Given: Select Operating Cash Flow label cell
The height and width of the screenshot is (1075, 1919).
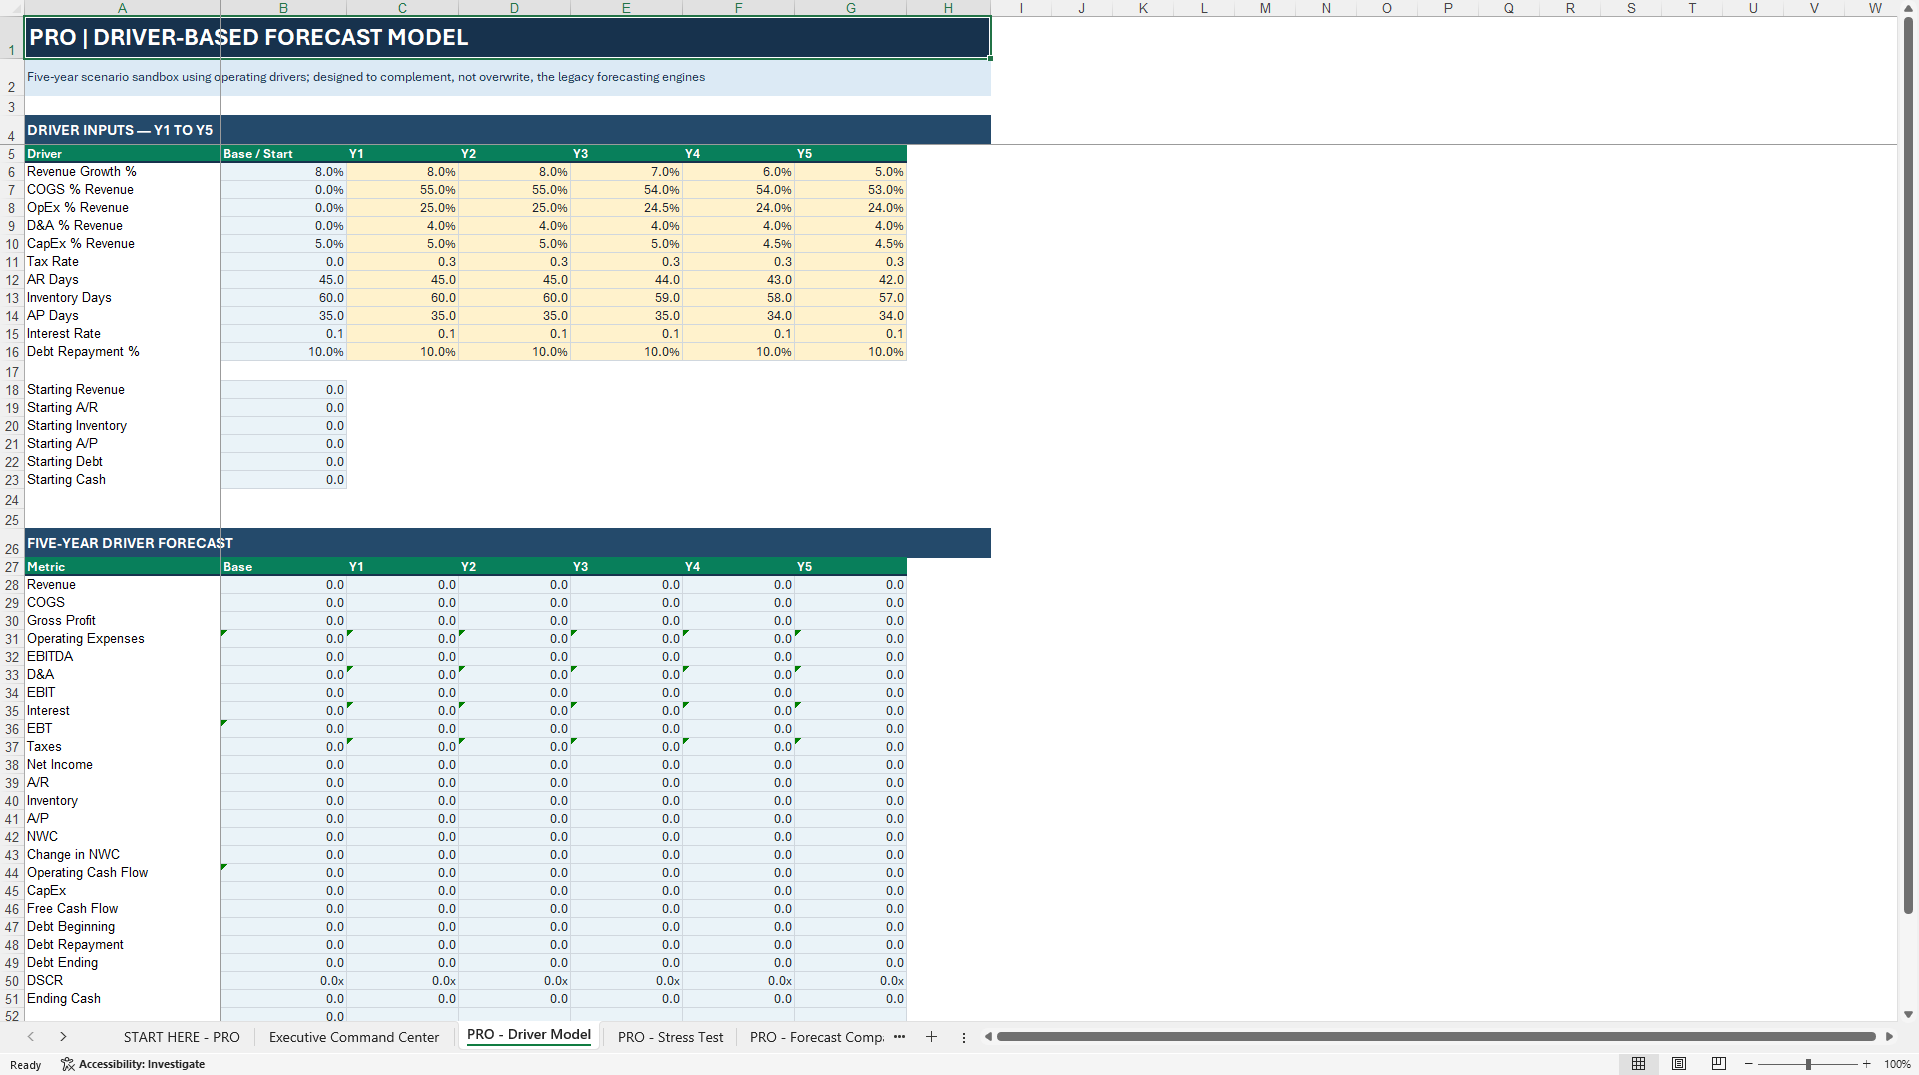Looking at the screenshot, I should coord(122,873).
